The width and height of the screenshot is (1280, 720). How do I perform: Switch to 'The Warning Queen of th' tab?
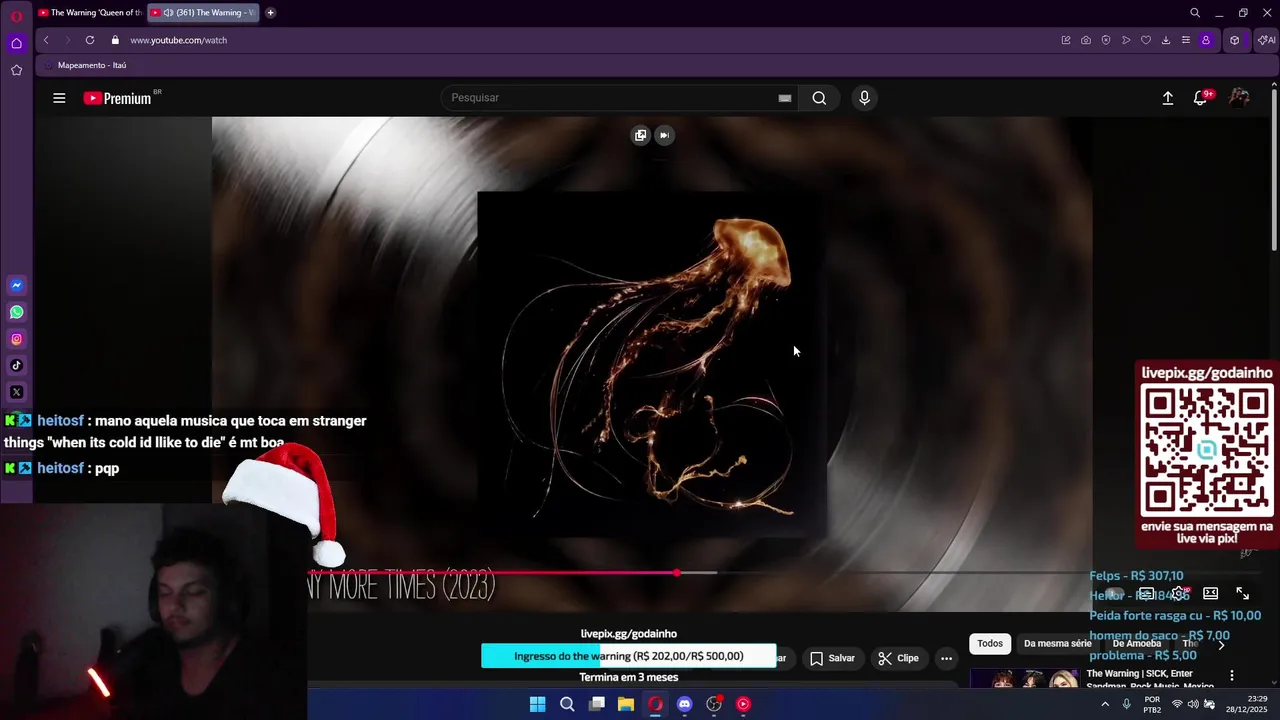(x=89, y=13)
